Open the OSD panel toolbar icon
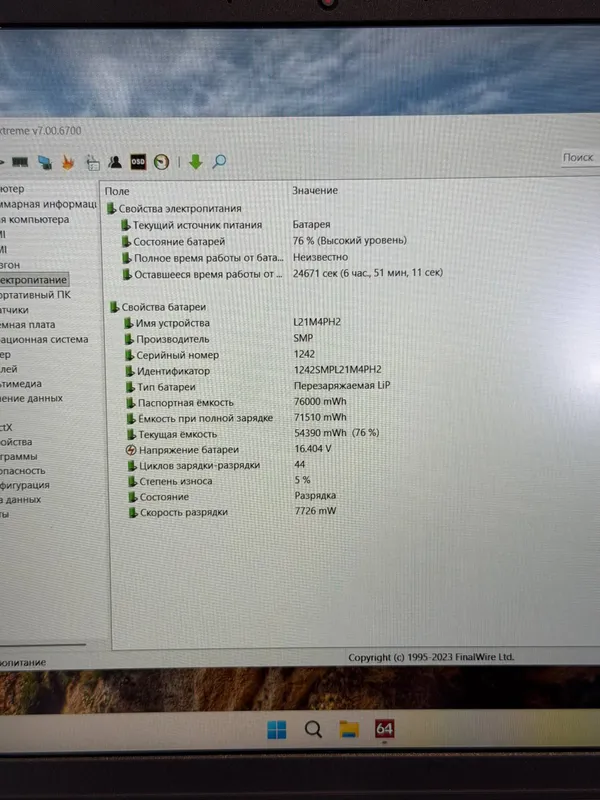This screenshot has width=600, height=800. [x=138, y=162]
